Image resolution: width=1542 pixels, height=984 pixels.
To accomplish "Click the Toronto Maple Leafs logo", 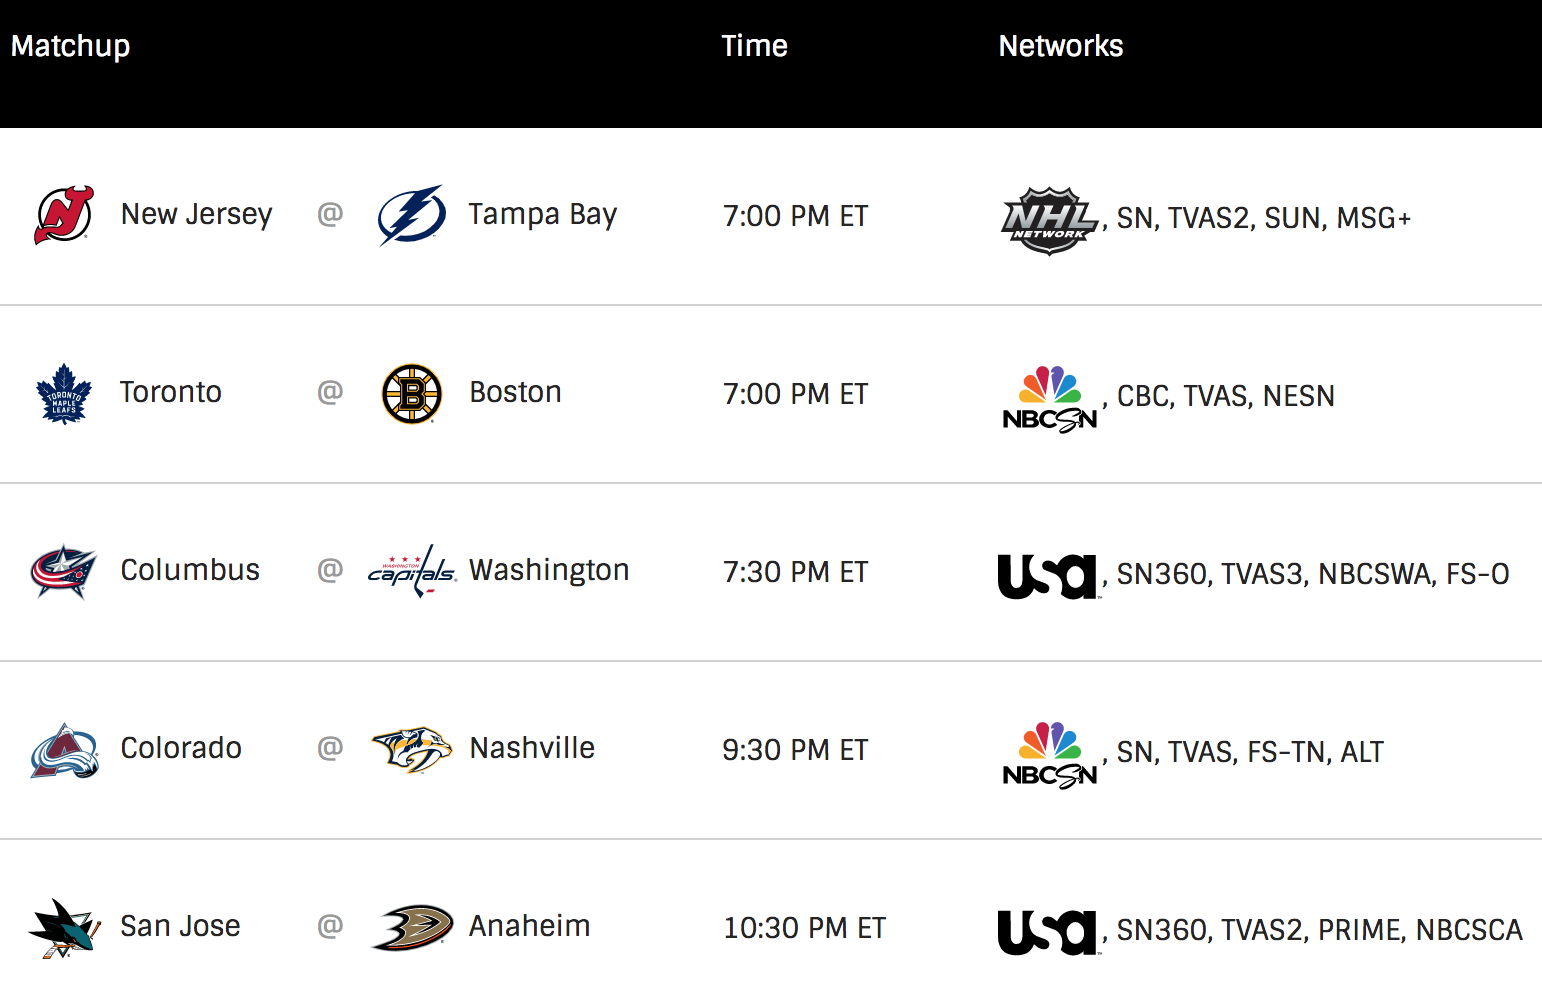I will (64, 393).
